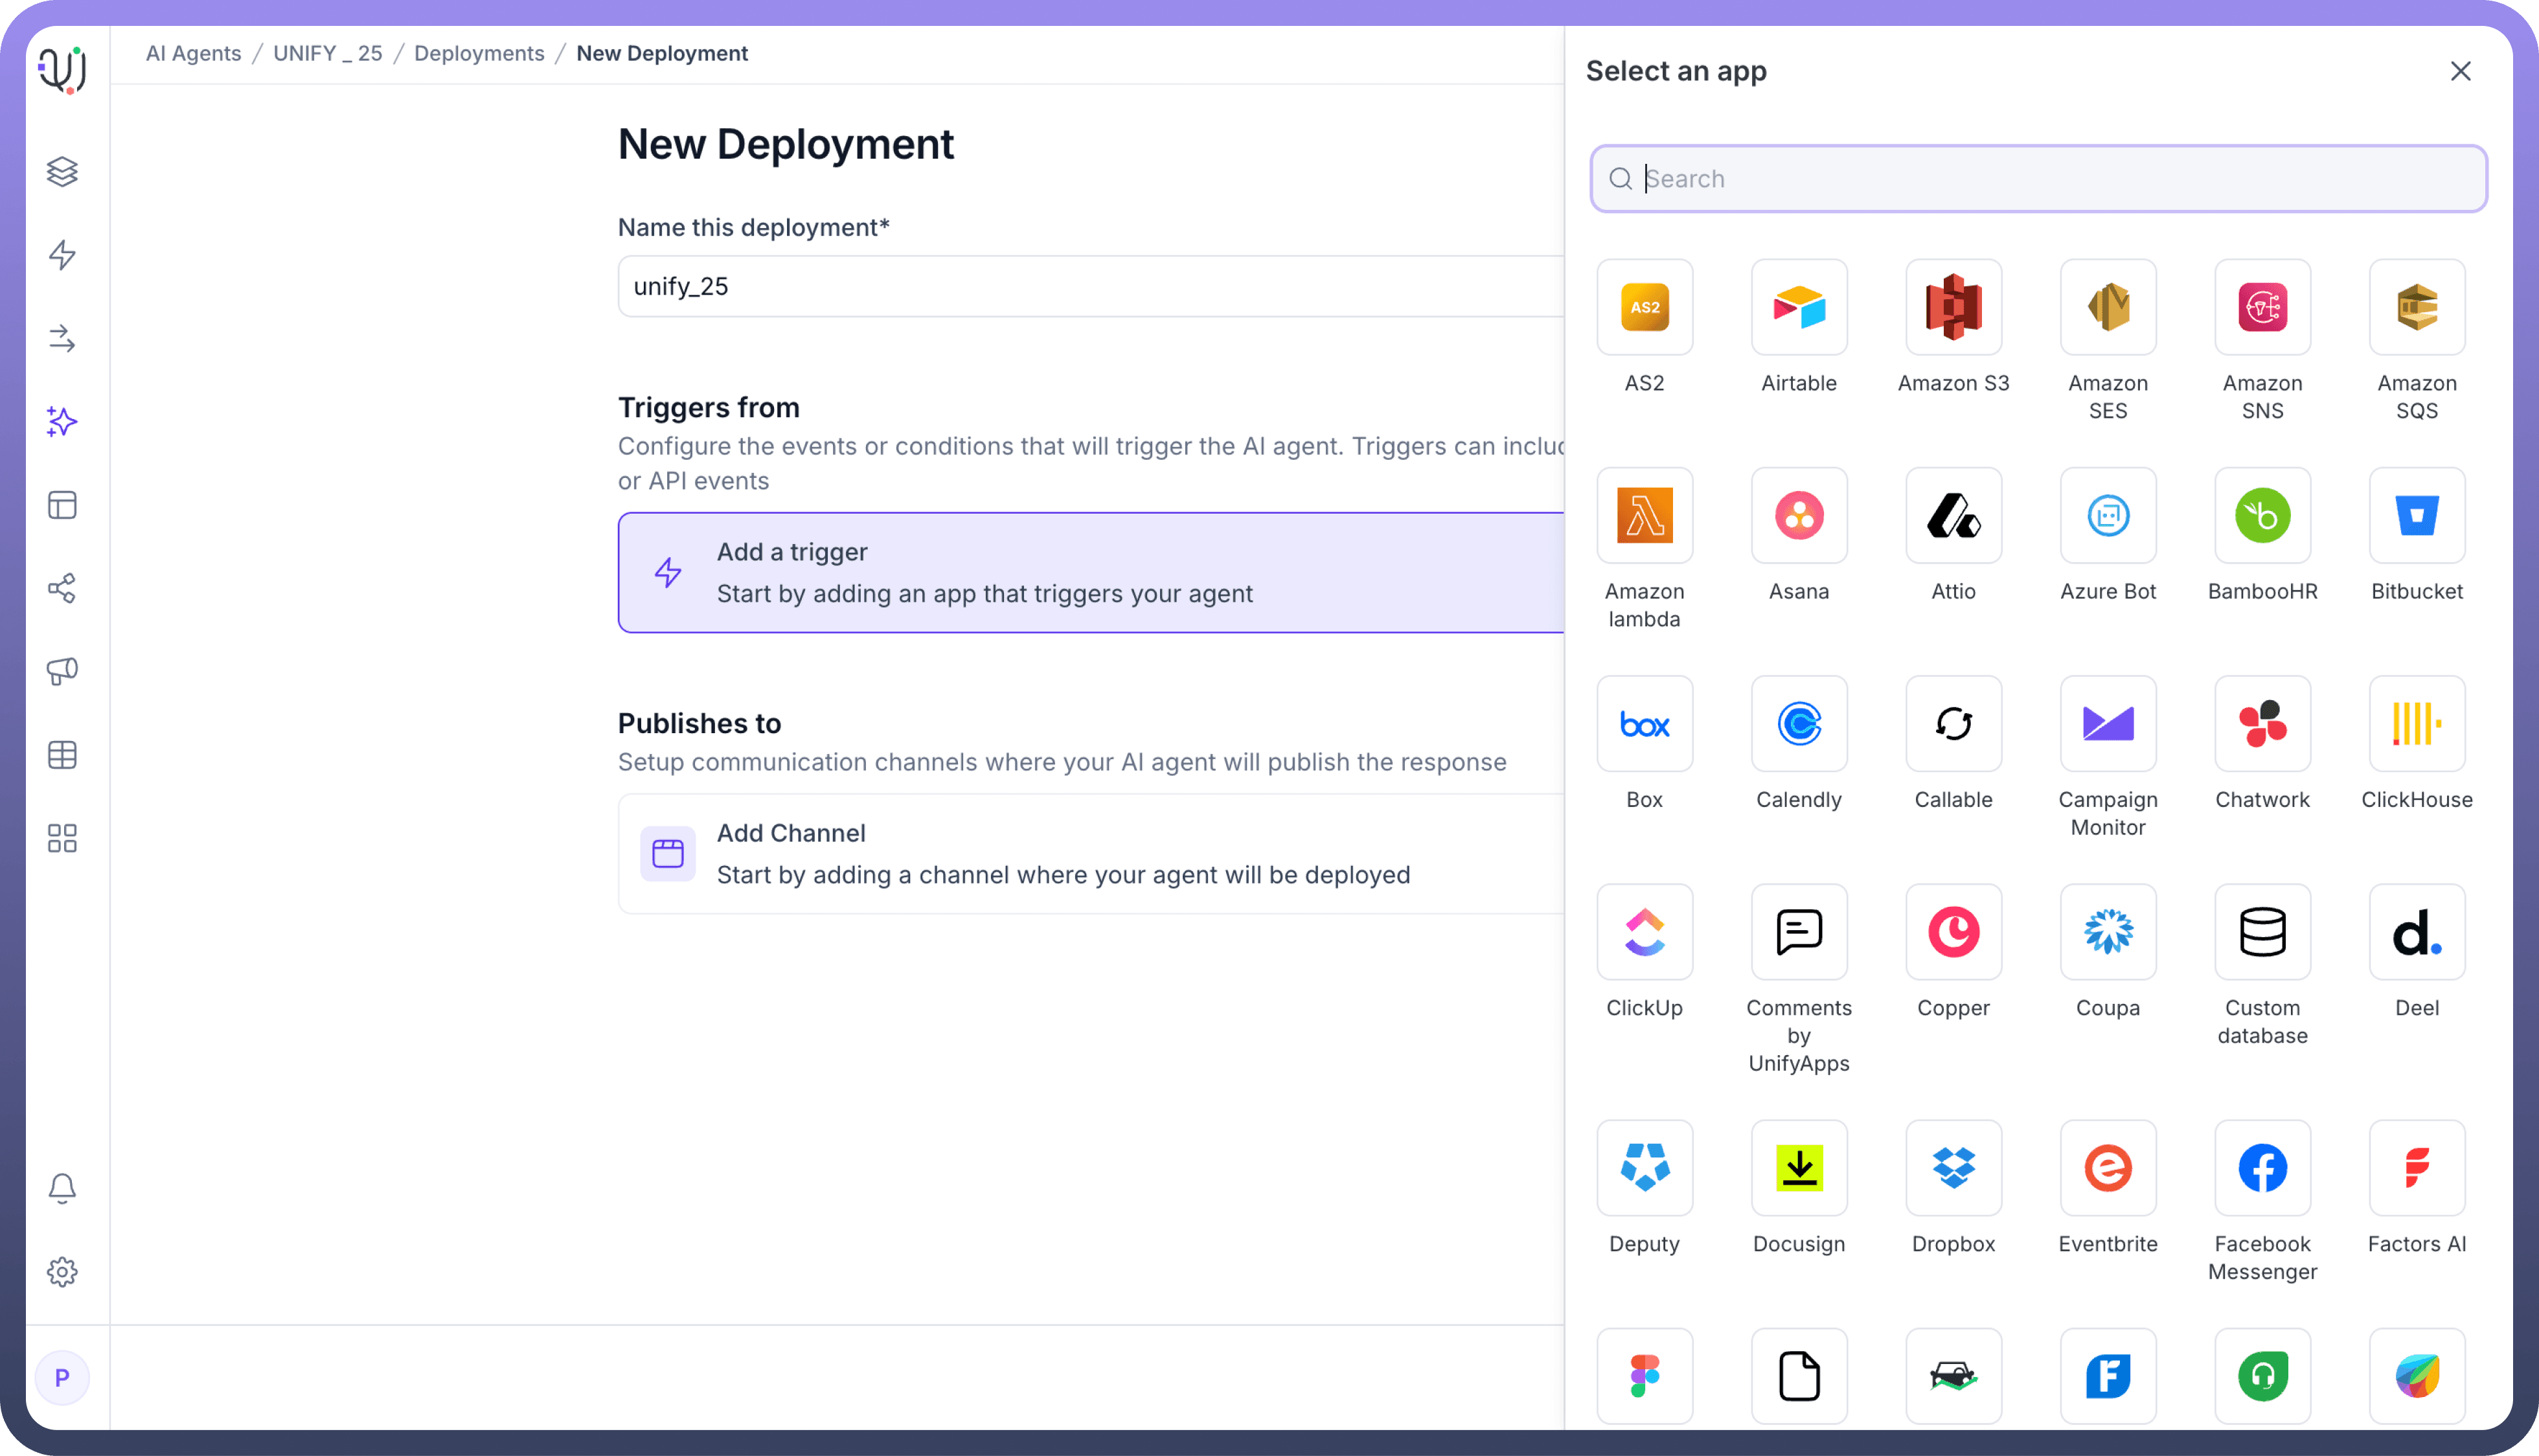Open UNIFY _ 25 breadcrumb

[x=327, y=53]
